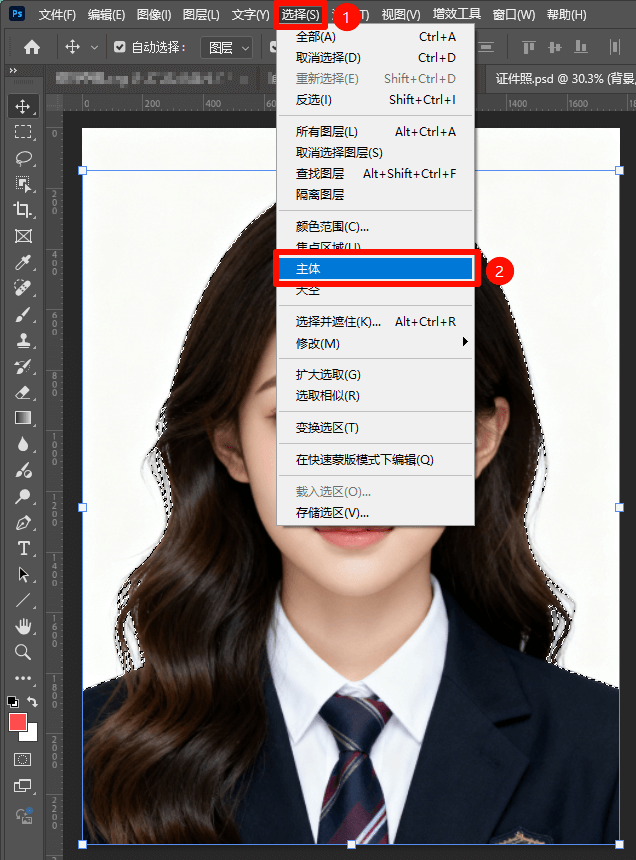Toggle Quick Mask mode icon
This screenshot has width=636, height=860.
[x=22, y=760]
